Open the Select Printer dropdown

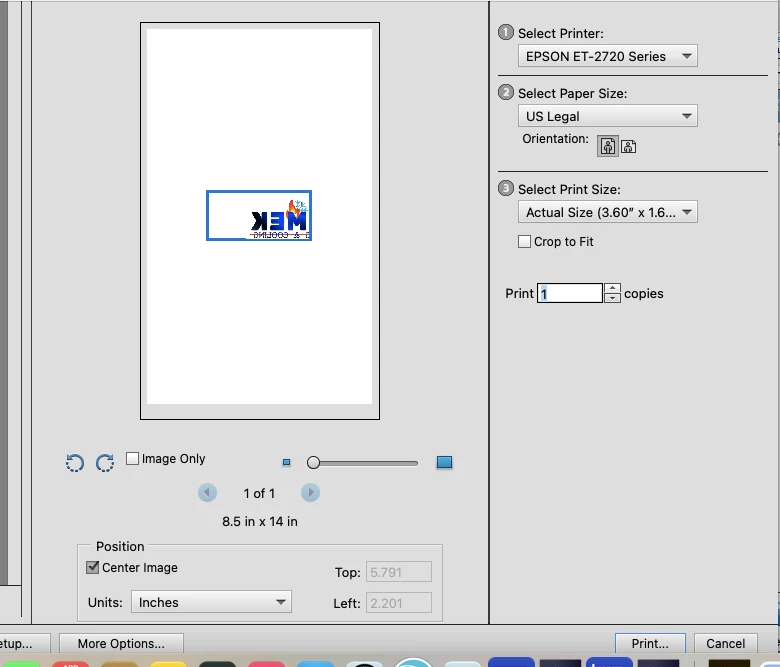pyautogui.click(x=607, y=56)
